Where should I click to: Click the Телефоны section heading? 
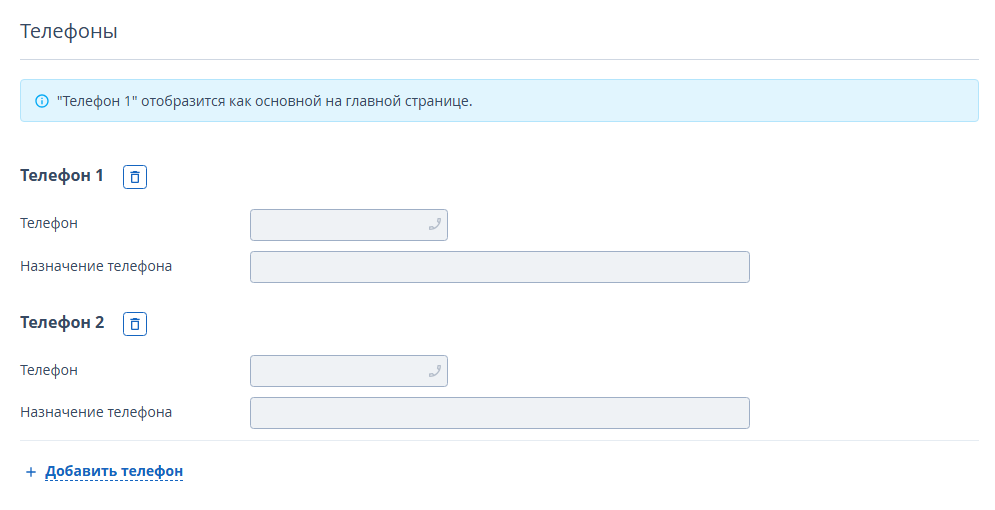click(x=69, y=31)
